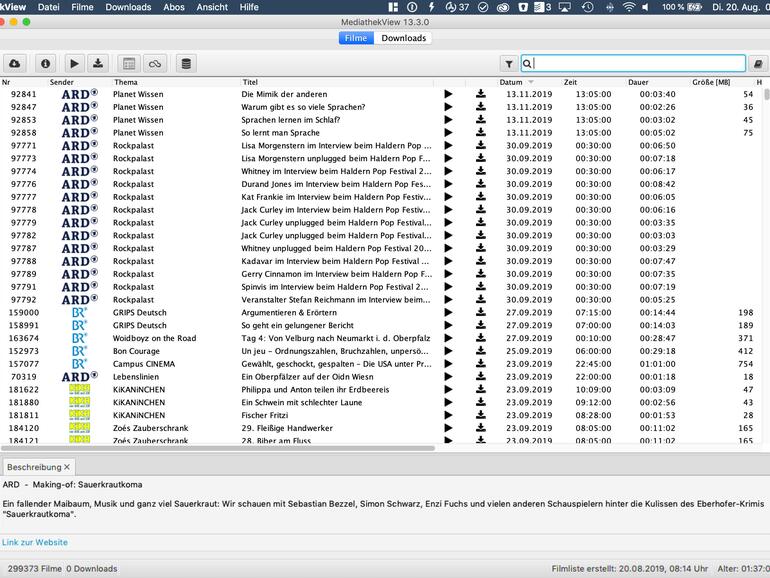This screenshot has height=578, width=770.
Task: Open film information with the info icon
Action: point(46,63)
